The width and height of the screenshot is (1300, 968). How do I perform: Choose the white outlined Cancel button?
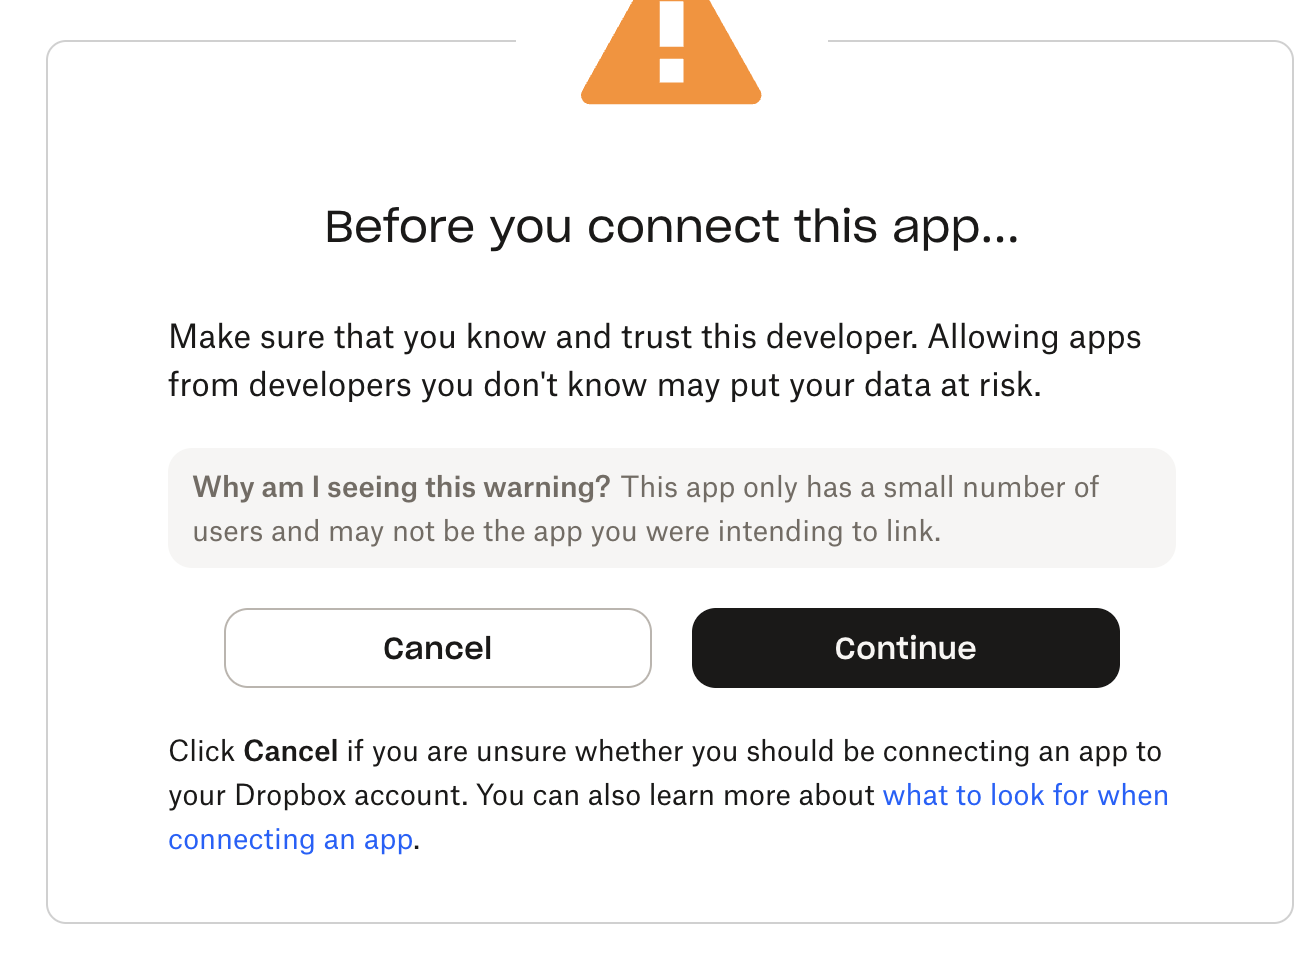(438, 648)
